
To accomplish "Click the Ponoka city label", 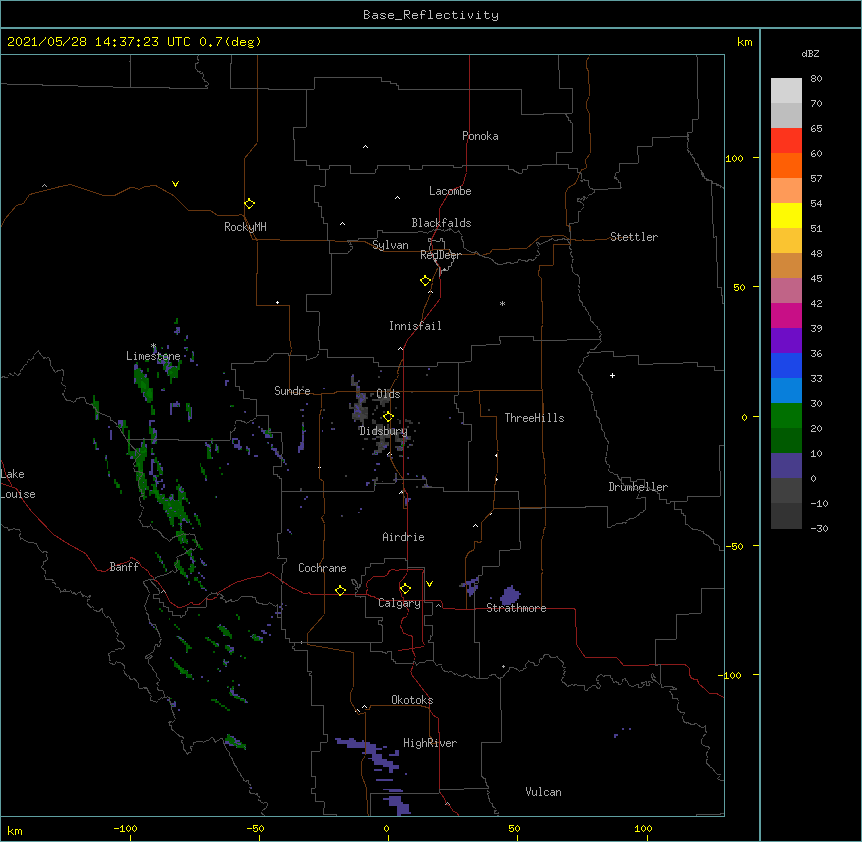I will coord(480,136).
